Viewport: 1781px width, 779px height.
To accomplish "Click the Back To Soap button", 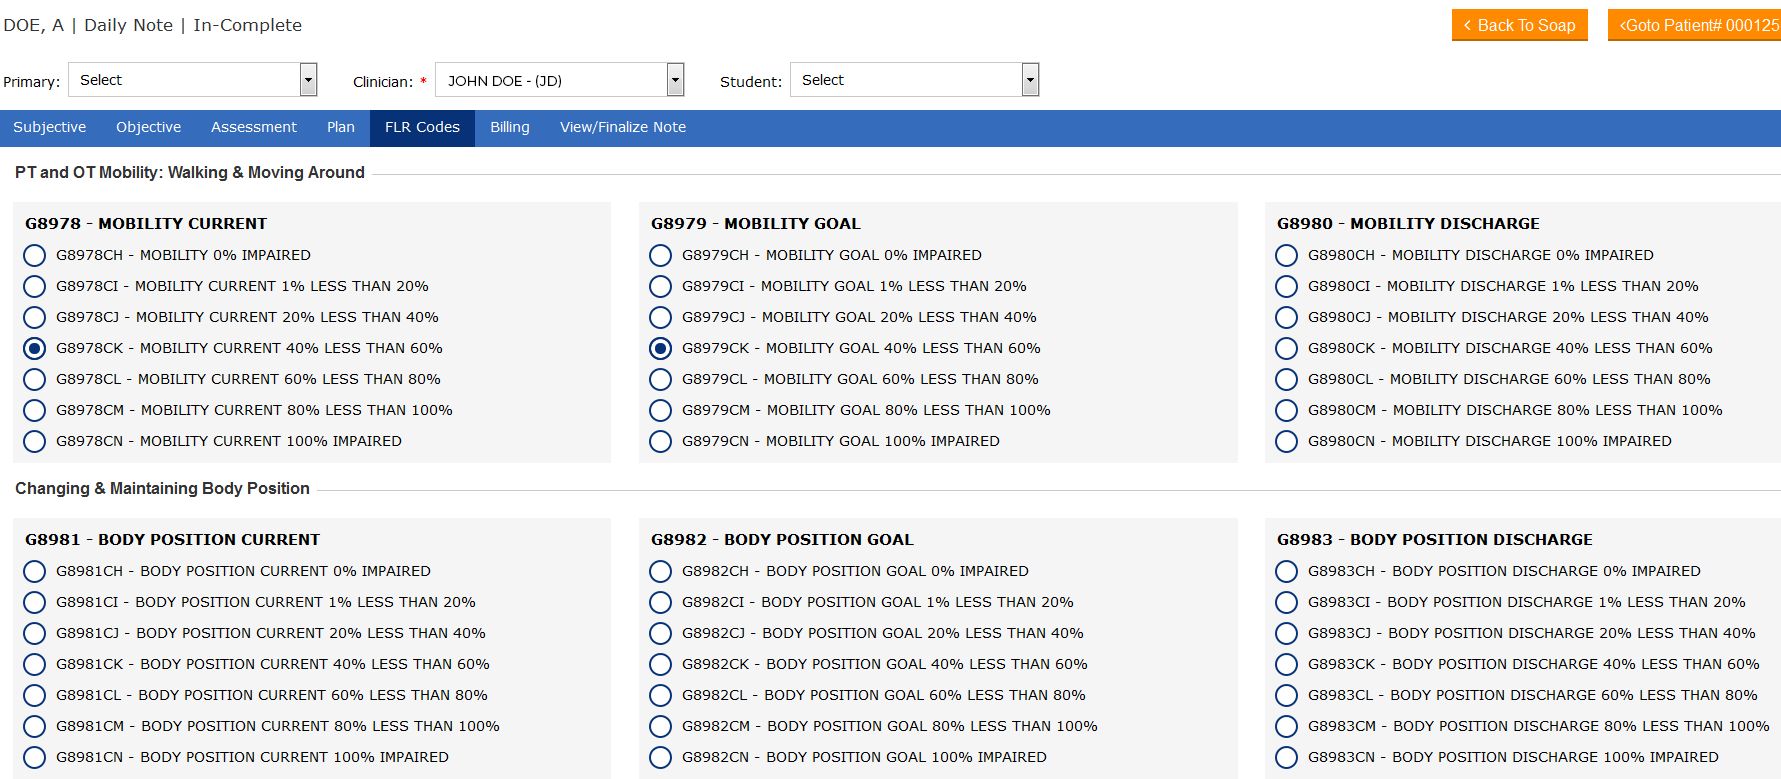I will (1519, 26).
